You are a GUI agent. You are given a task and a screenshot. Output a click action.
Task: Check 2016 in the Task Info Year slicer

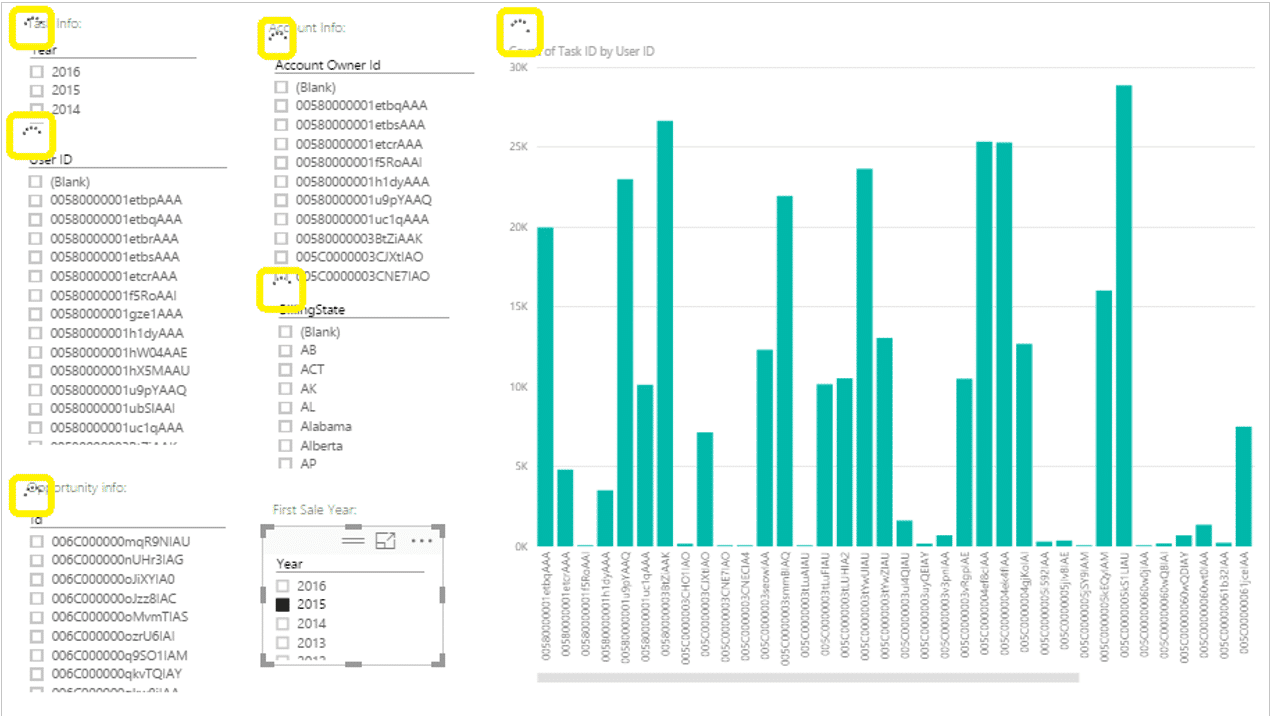37,72
